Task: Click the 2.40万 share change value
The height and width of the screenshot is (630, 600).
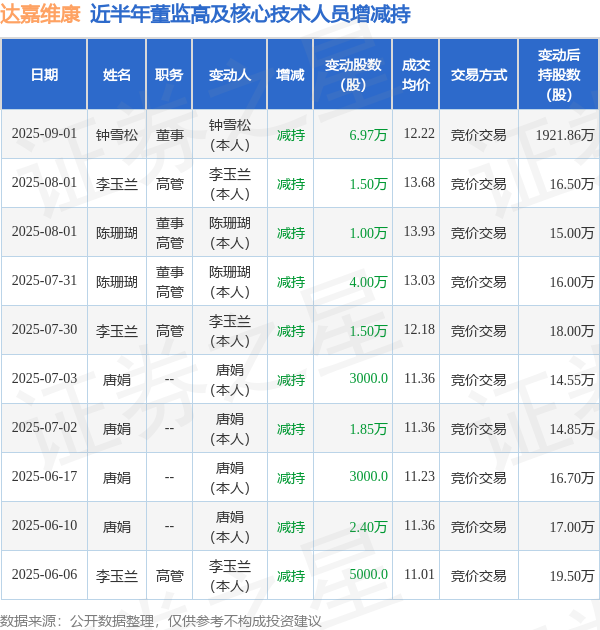Action: point(368,527)
